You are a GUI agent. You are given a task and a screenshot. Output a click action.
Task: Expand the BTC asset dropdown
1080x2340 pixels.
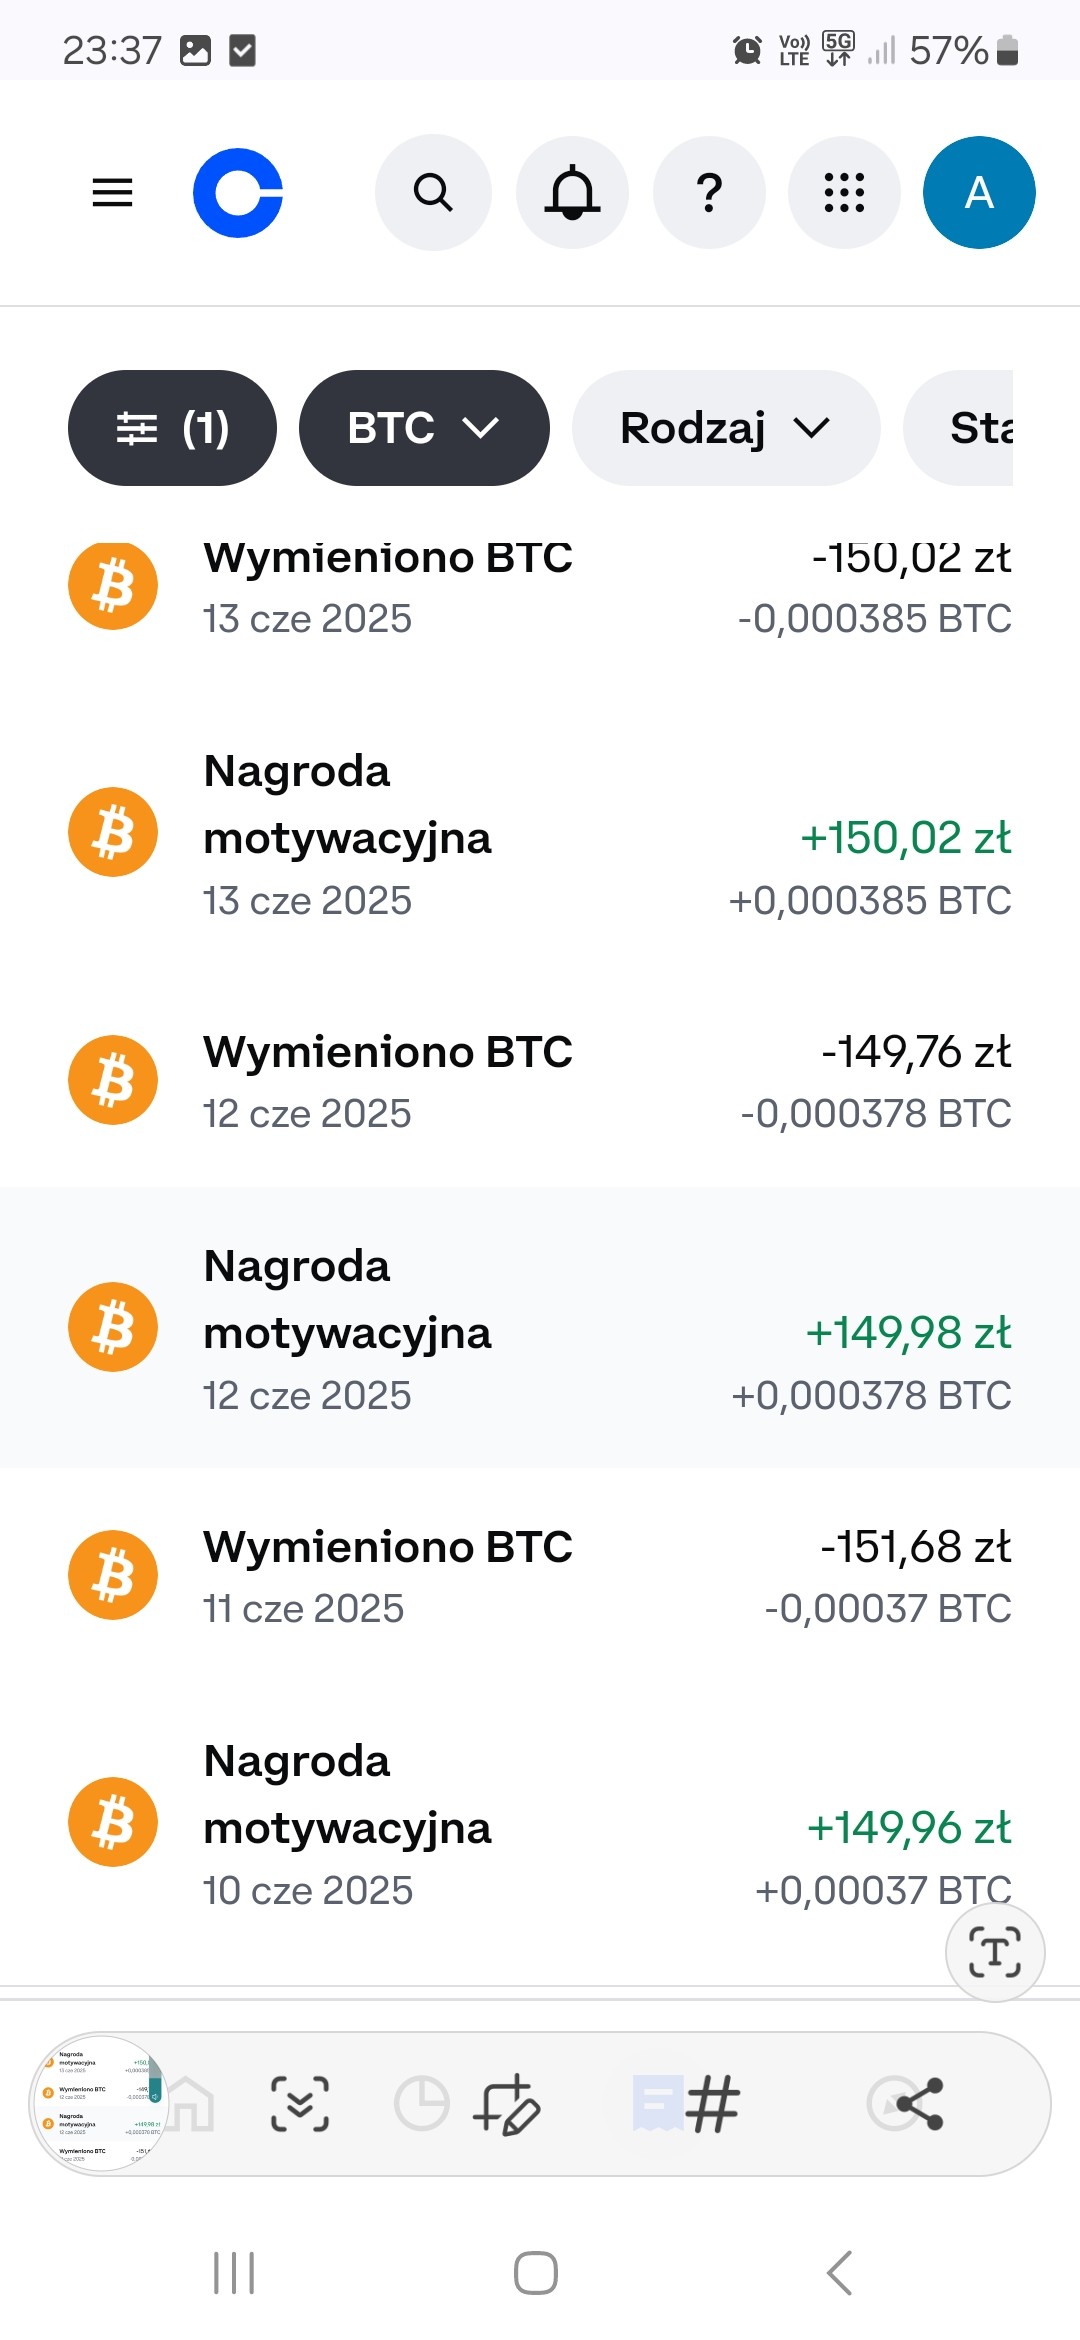pyautogui.click(x=424, y=428)
